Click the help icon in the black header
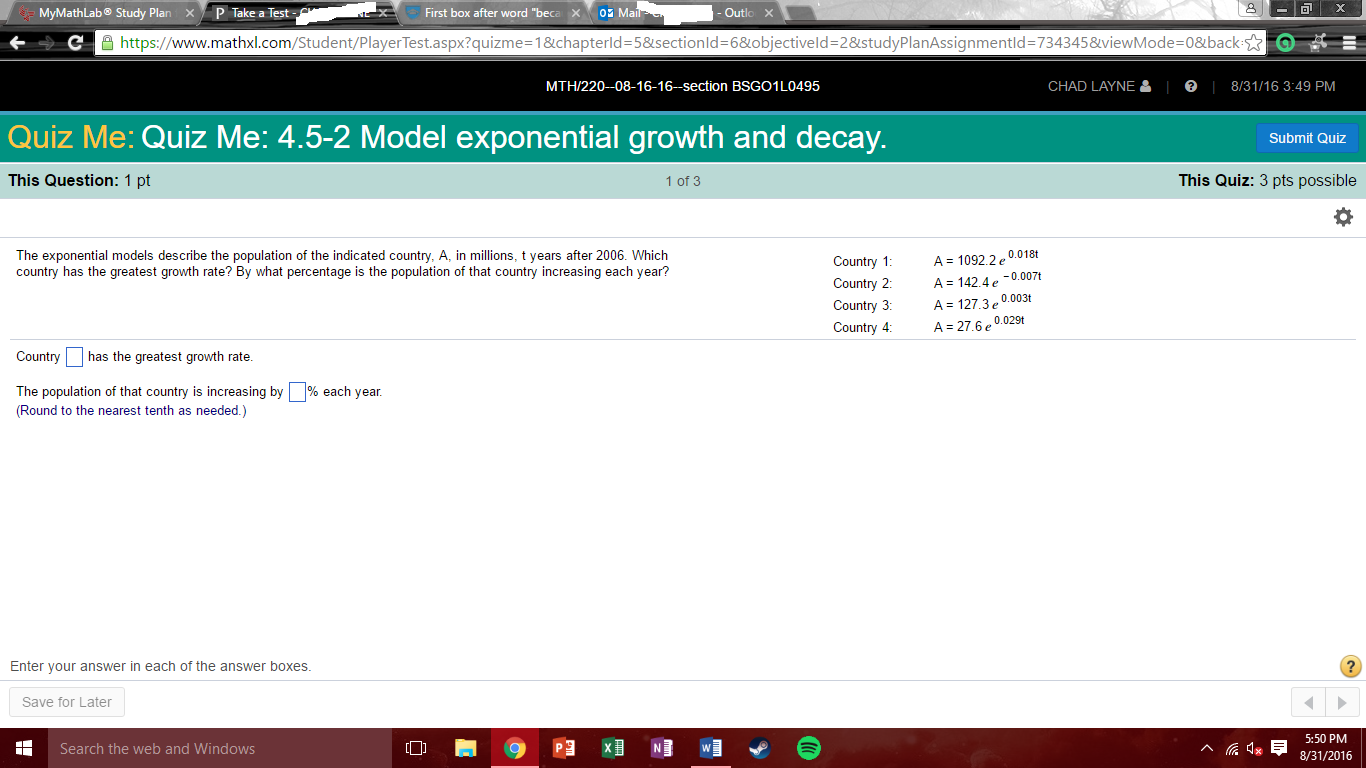Viewport: 1366px width, 768px height. pos(1191,86)
